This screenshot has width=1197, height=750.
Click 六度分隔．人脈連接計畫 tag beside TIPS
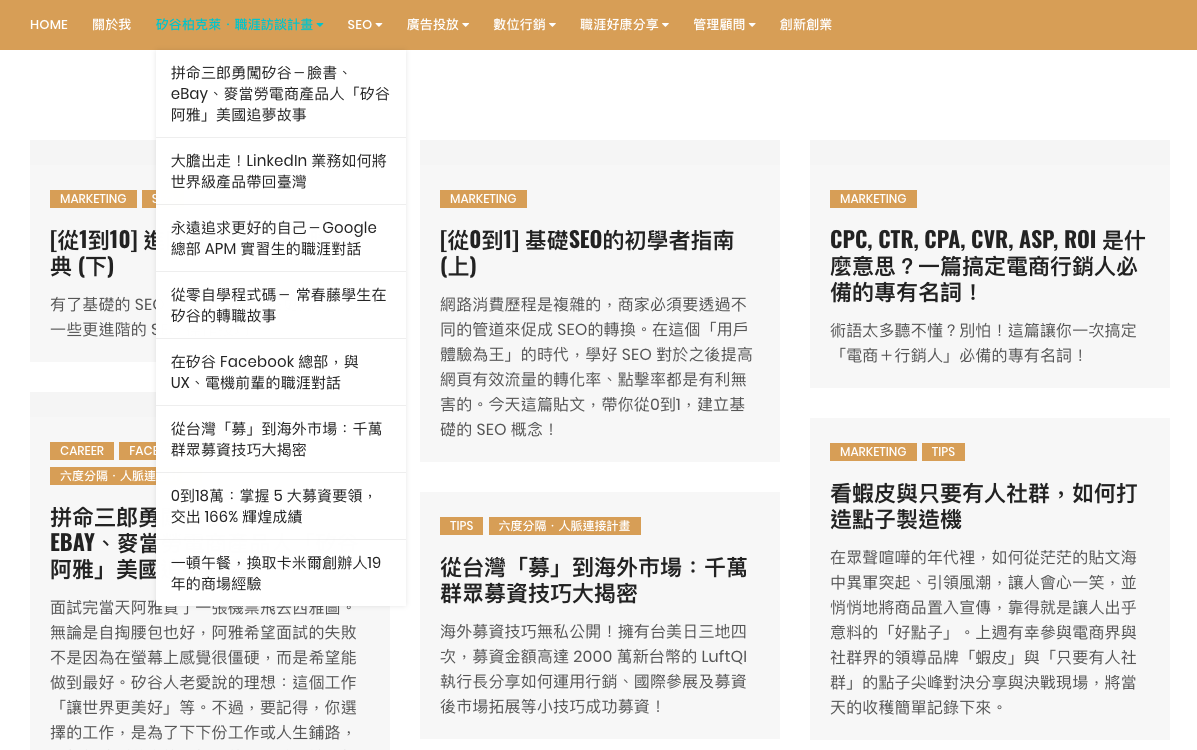pyautogui.click(x=565, y=525)
